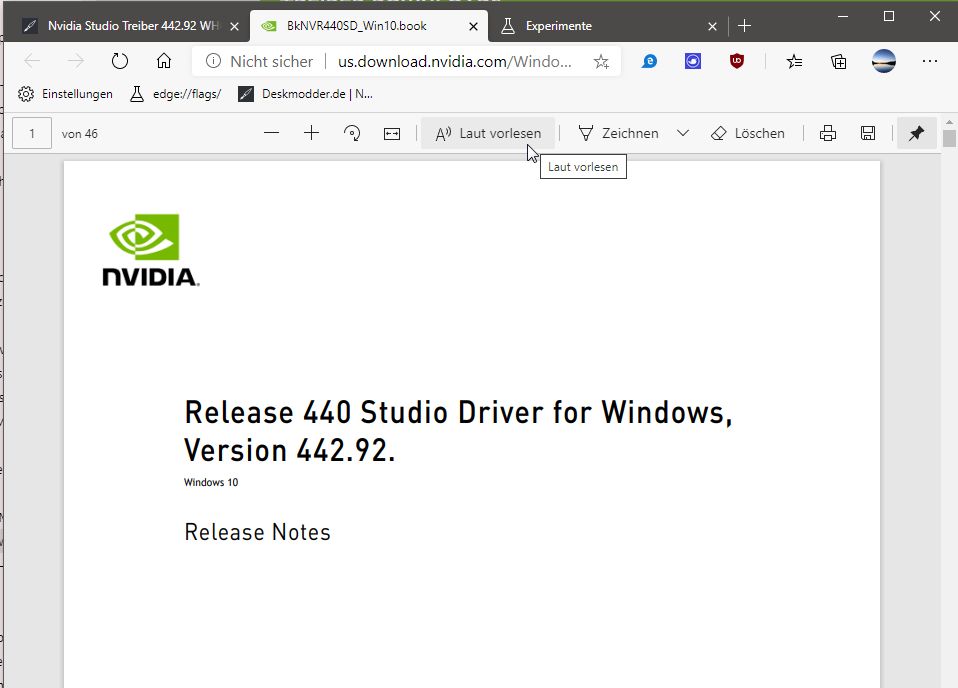Click the blue 'e' extension icon
The width and height of the screenshot is (958, 688).
649,61
